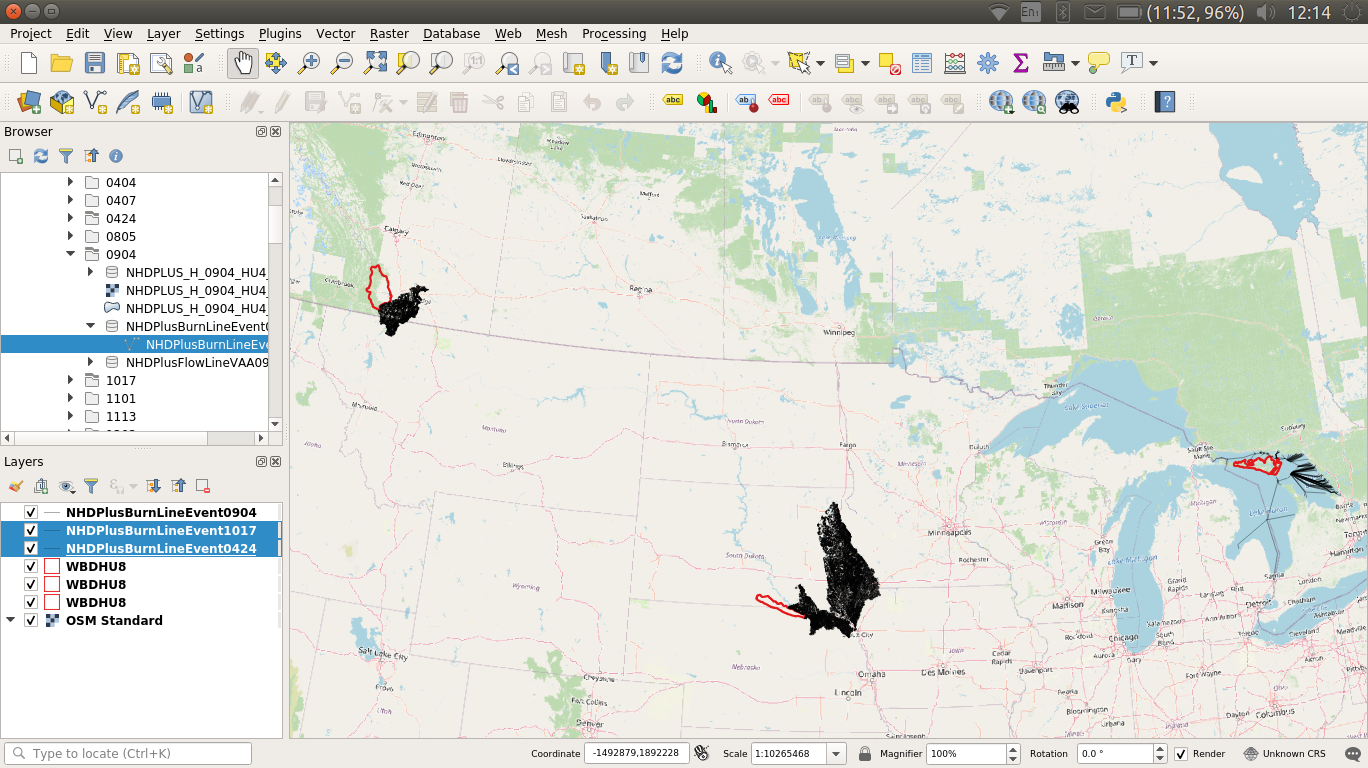Open the layer styling panel
1368x768 pixels.
tap(16, 486)
